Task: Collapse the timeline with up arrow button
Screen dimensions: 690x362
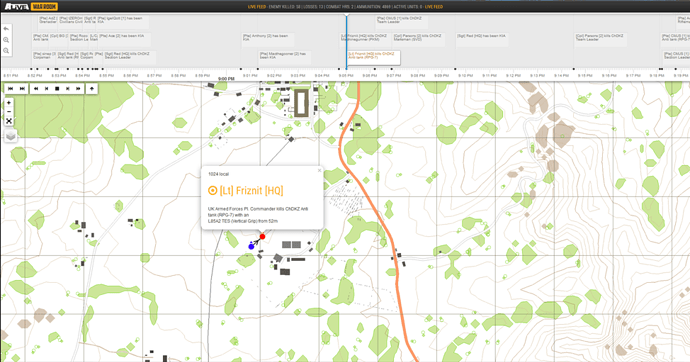Action: pyautogui.click(x=92, y=89)
